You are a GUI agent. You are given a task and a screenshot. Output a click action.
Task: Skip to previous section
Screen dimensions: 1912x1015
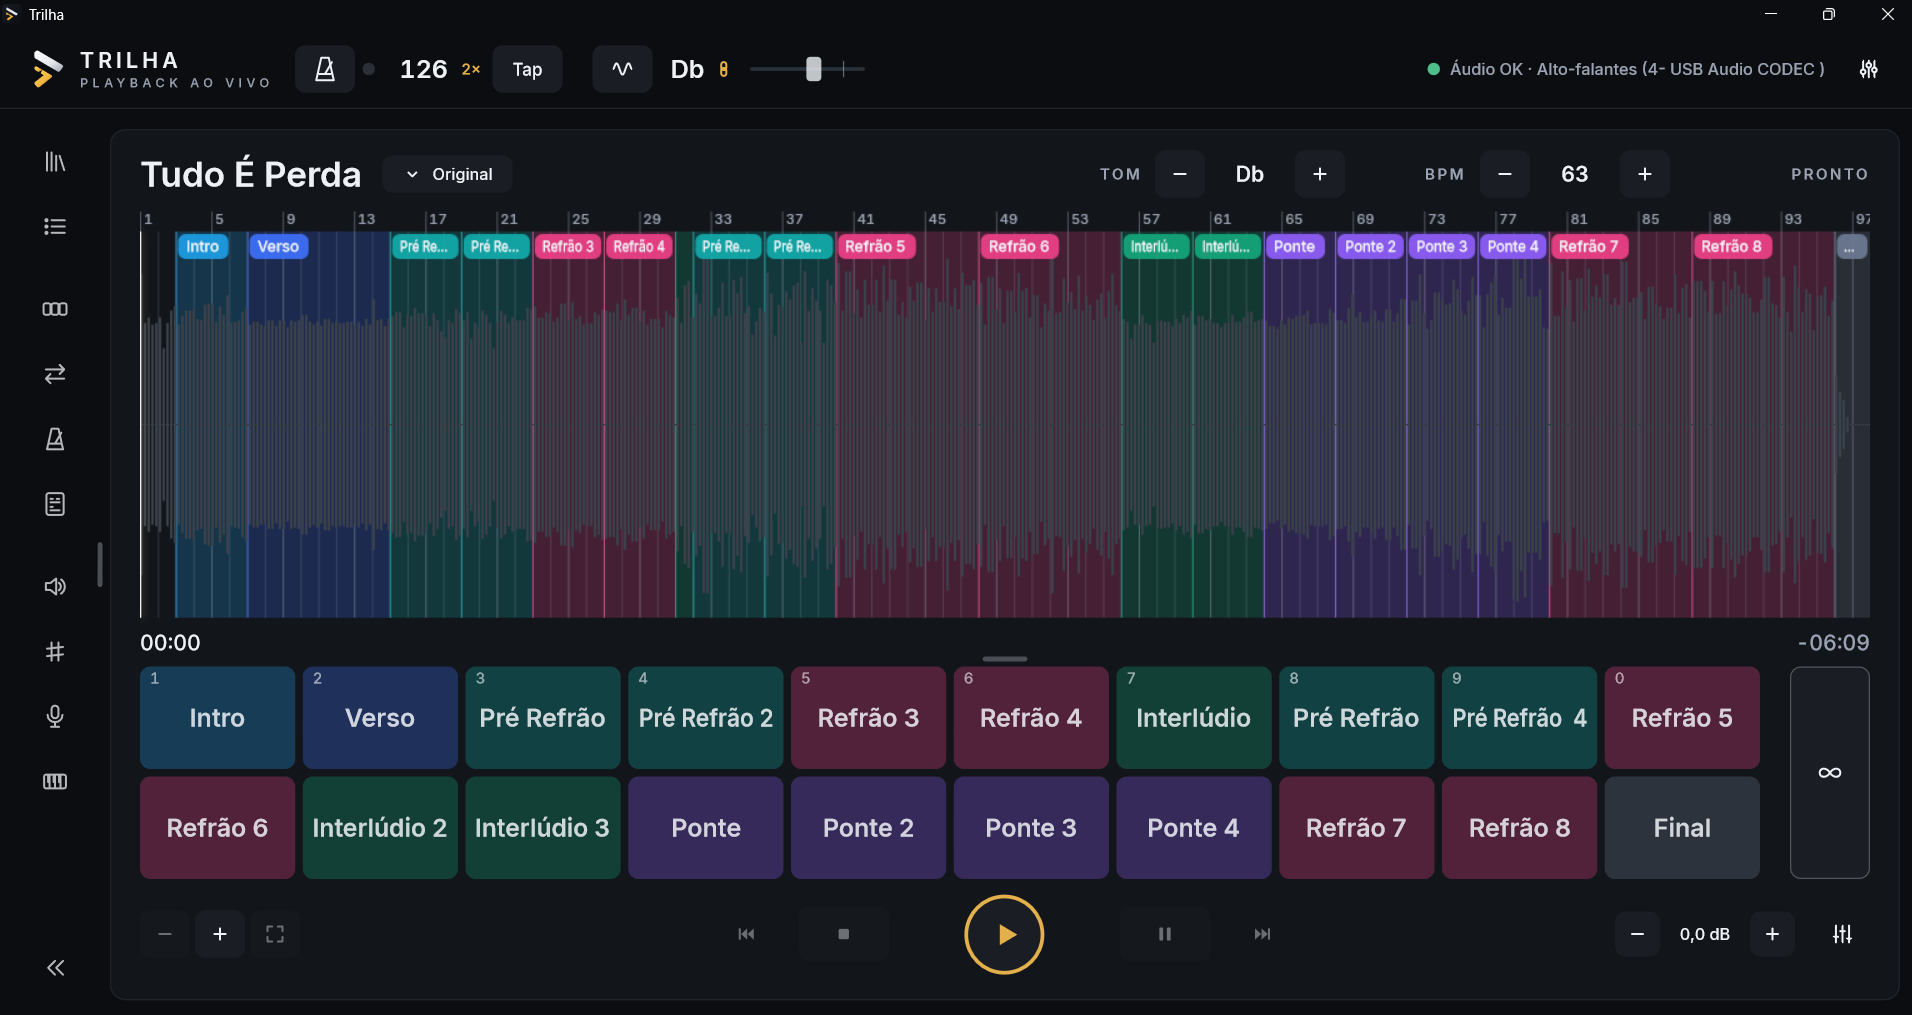(x=746, y=934)
